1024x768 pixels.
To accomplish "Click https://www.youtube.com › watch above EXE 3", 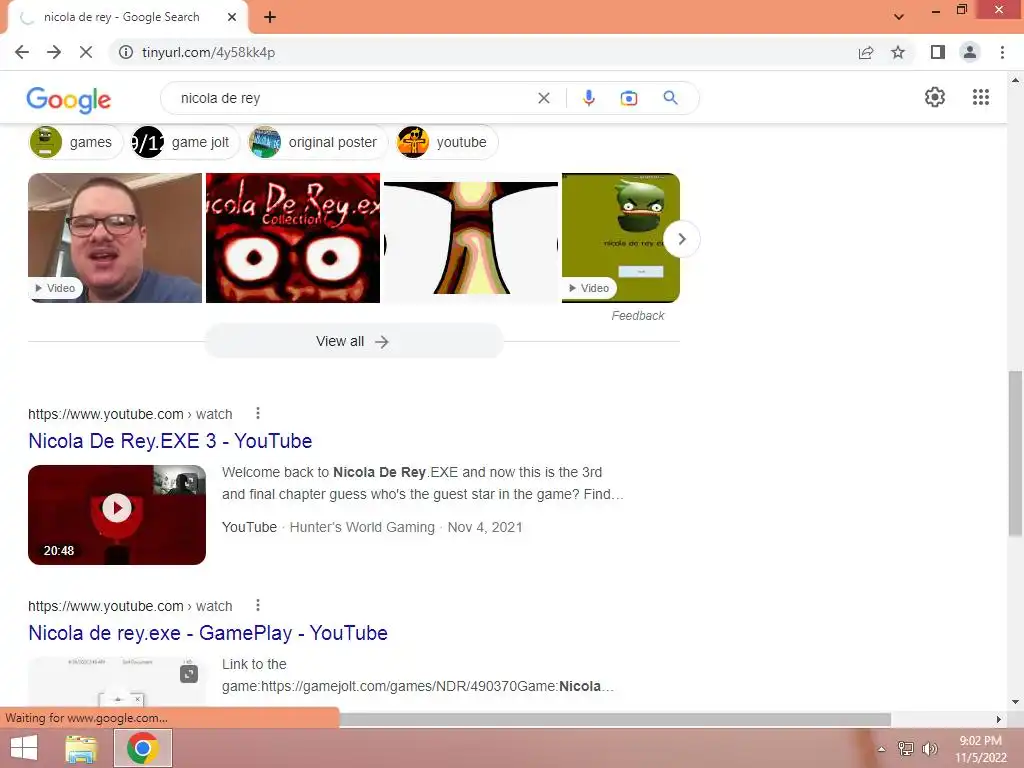I will tap(130, 414).
